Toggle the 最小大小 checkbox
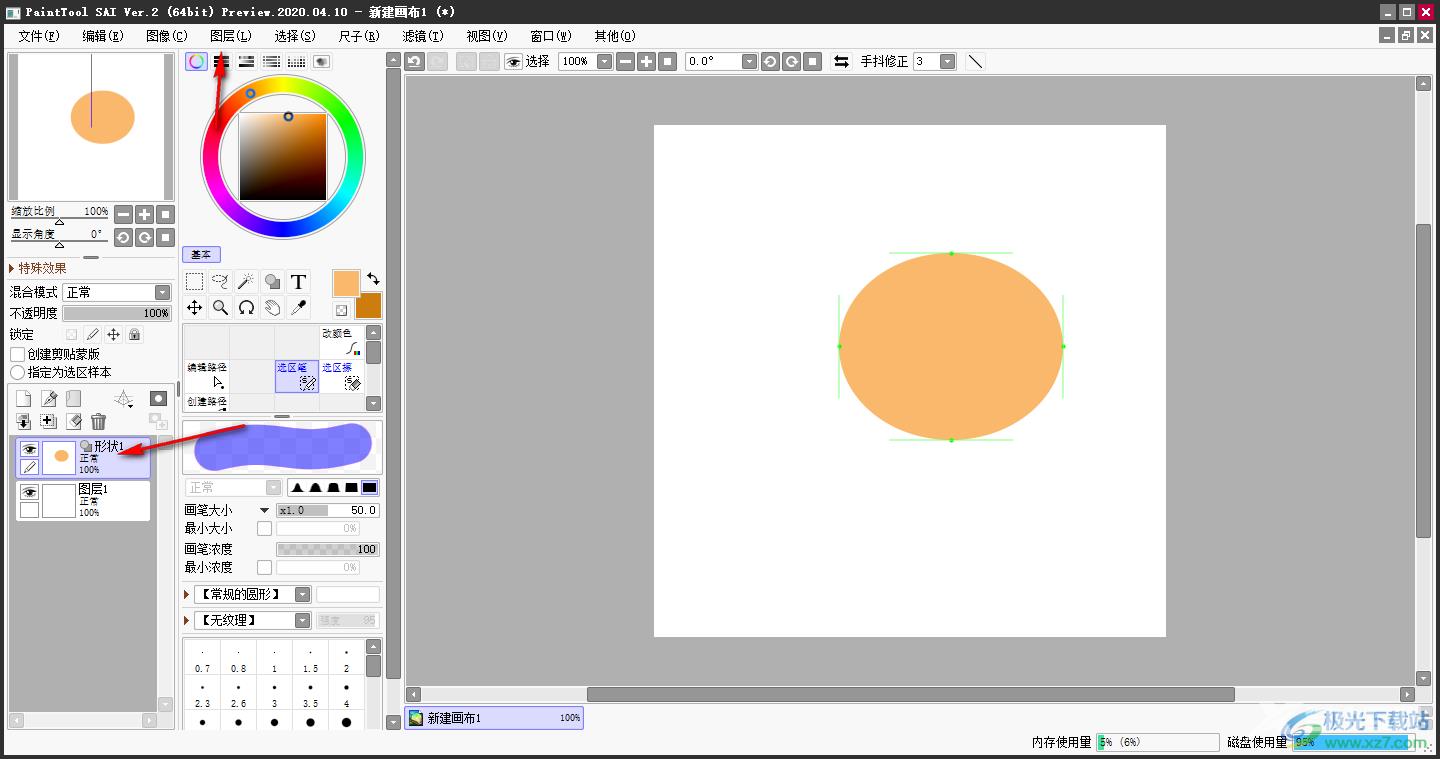1440x759 pixels. (x=264, y=528)
